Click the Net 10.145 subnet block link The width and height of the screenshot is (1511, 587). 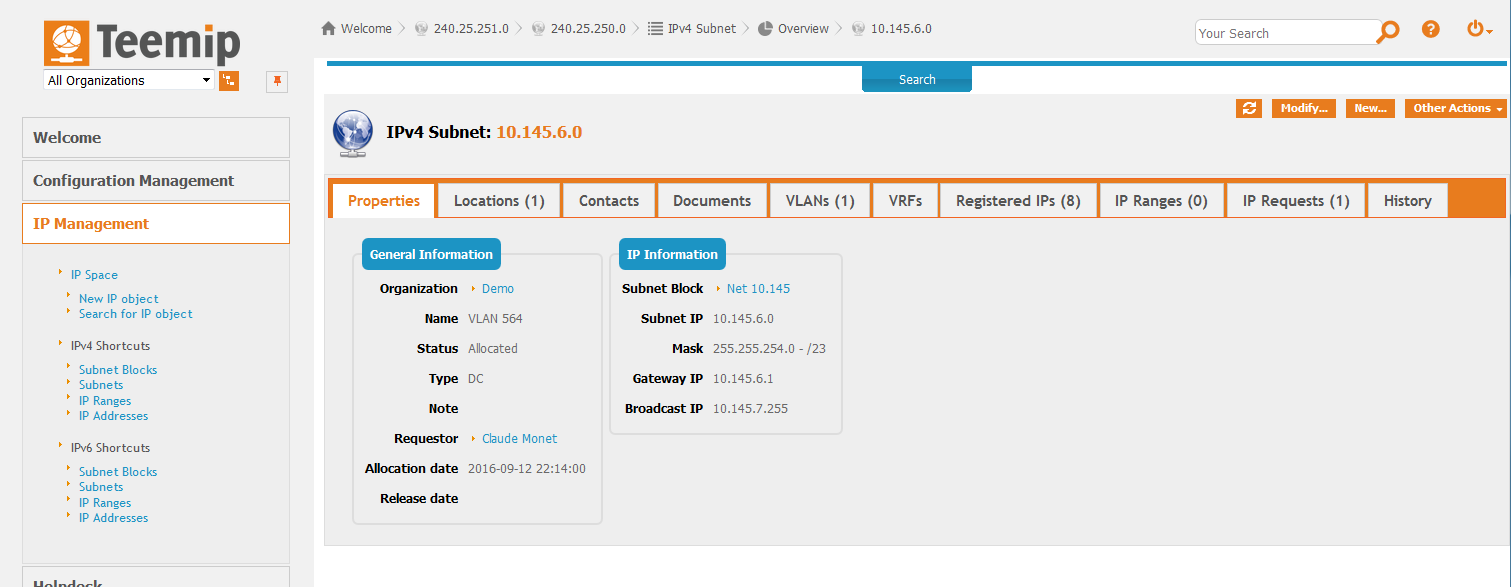click(758, 289)
